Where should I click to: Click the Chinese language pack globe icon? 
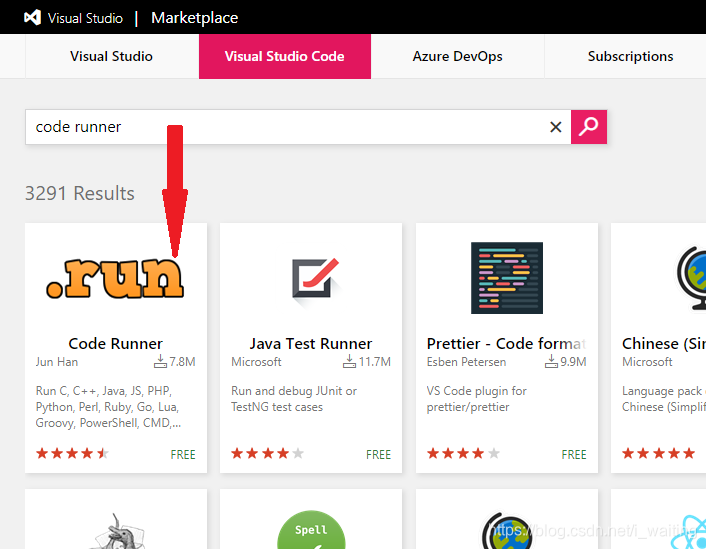(691, 278)
